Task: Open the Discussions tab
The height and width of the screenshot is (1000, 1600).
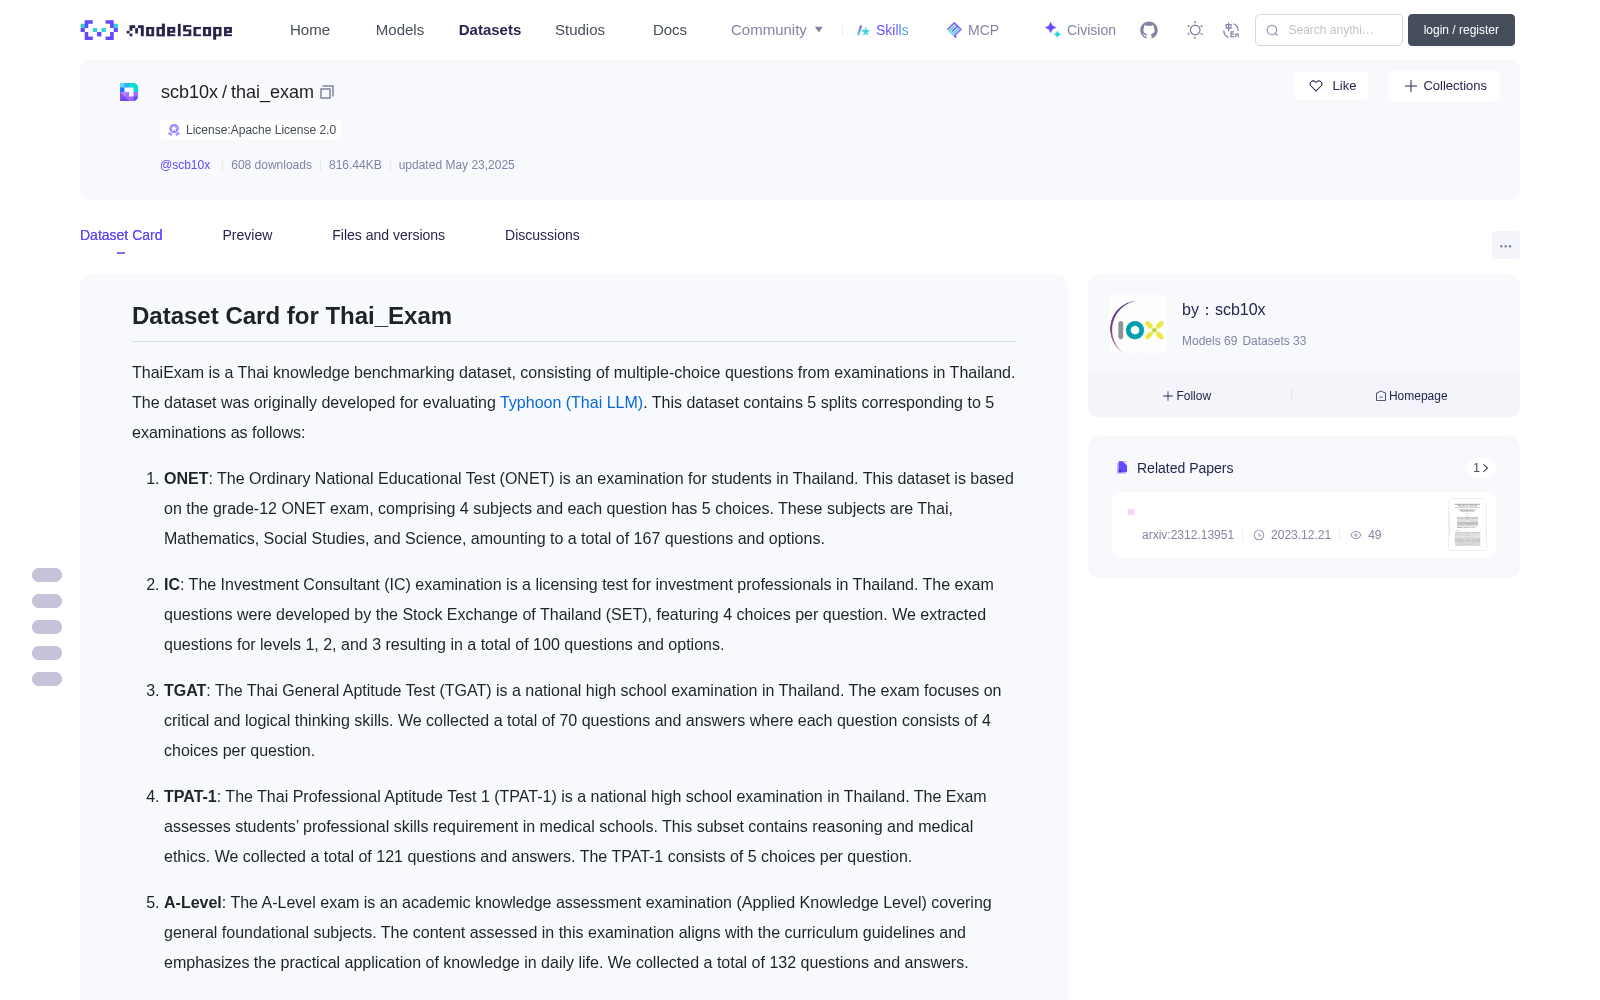Action: [x=542, y=235]
